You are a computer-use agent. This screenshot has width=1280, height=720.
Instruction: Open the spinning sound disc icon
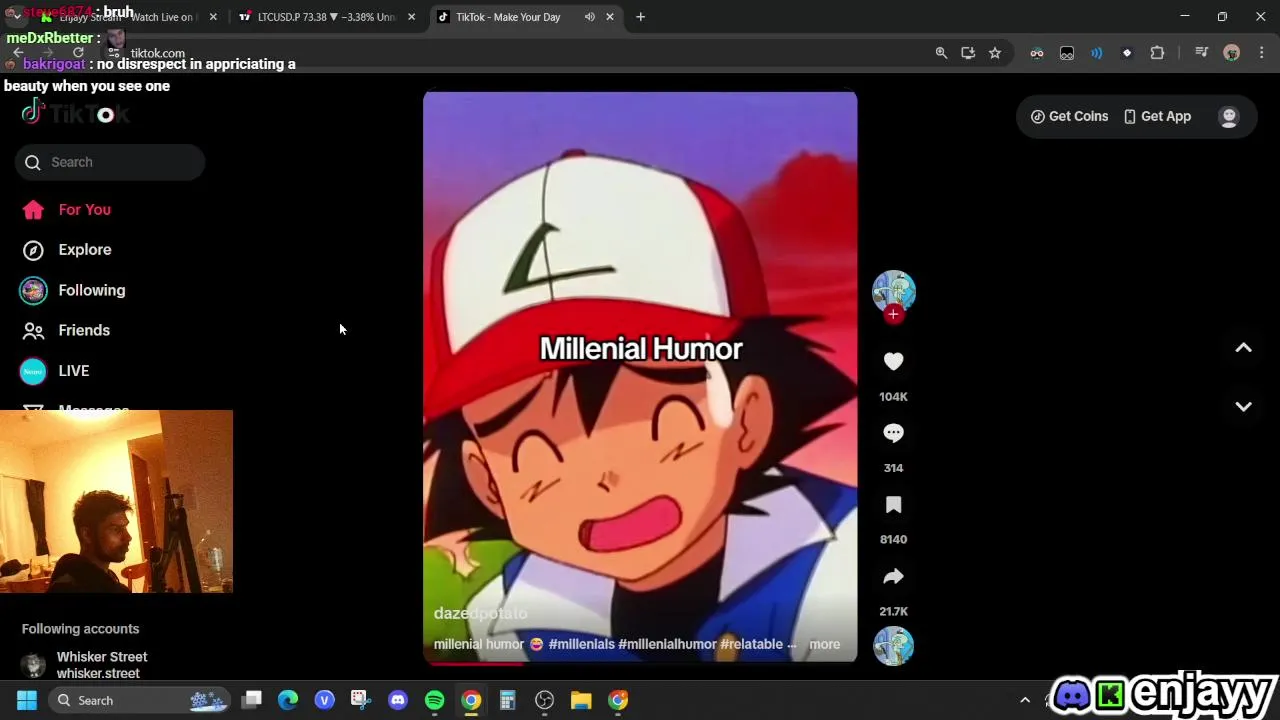(893, 646)
